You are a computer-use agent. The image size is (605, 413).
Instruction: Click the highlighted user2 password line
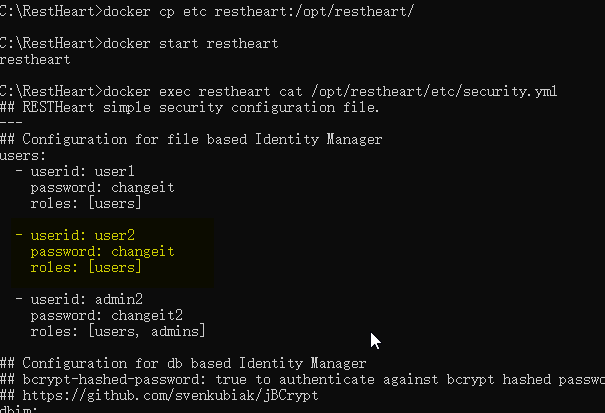[103, 252]
